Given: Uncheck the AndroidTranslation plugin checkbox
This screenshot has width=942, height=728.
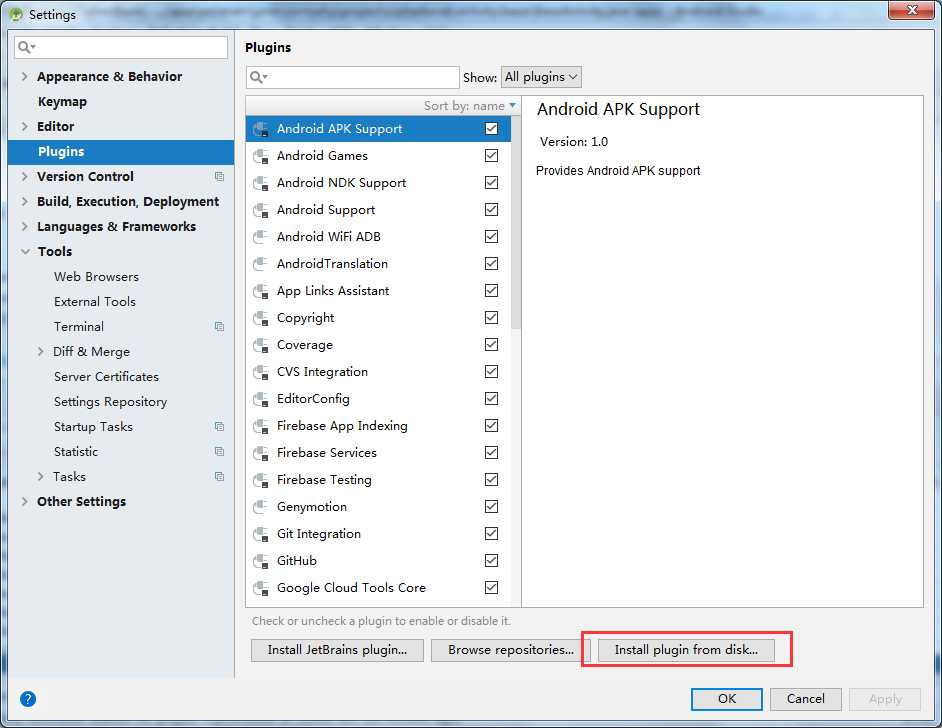Looking at the screenshot, I should pos(491,264).
